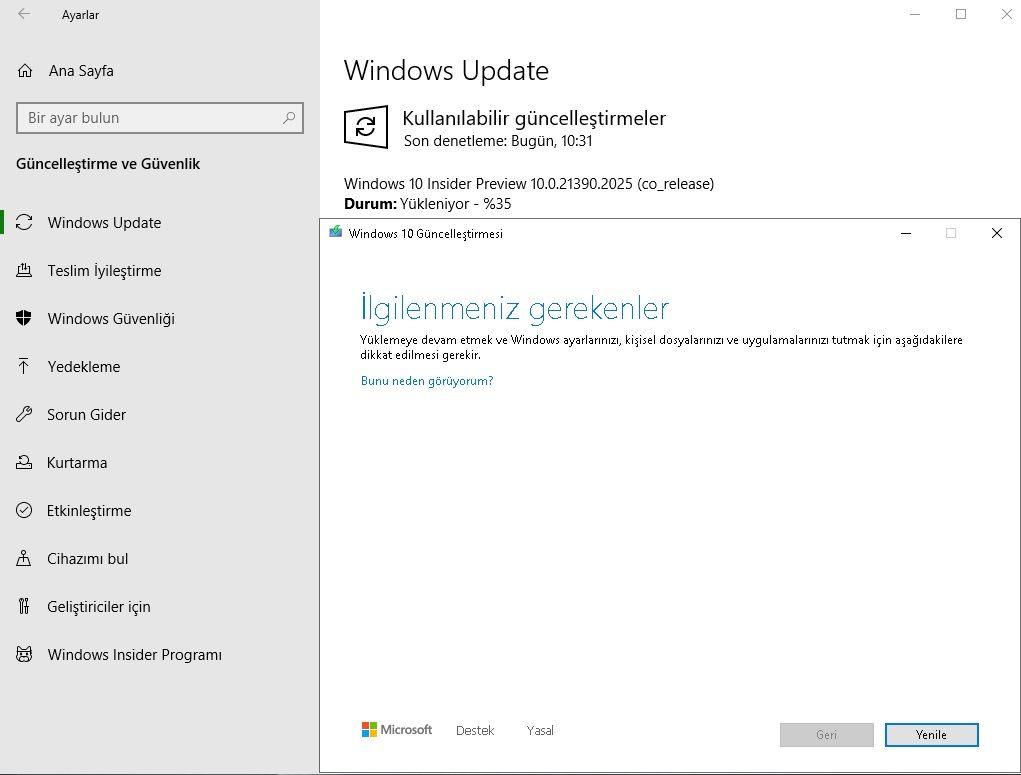The height and width of the screenshot is (775, 1021).
Task: Click the Durum: Yükleniyor - %35 status text
Action: click(428, 204)
